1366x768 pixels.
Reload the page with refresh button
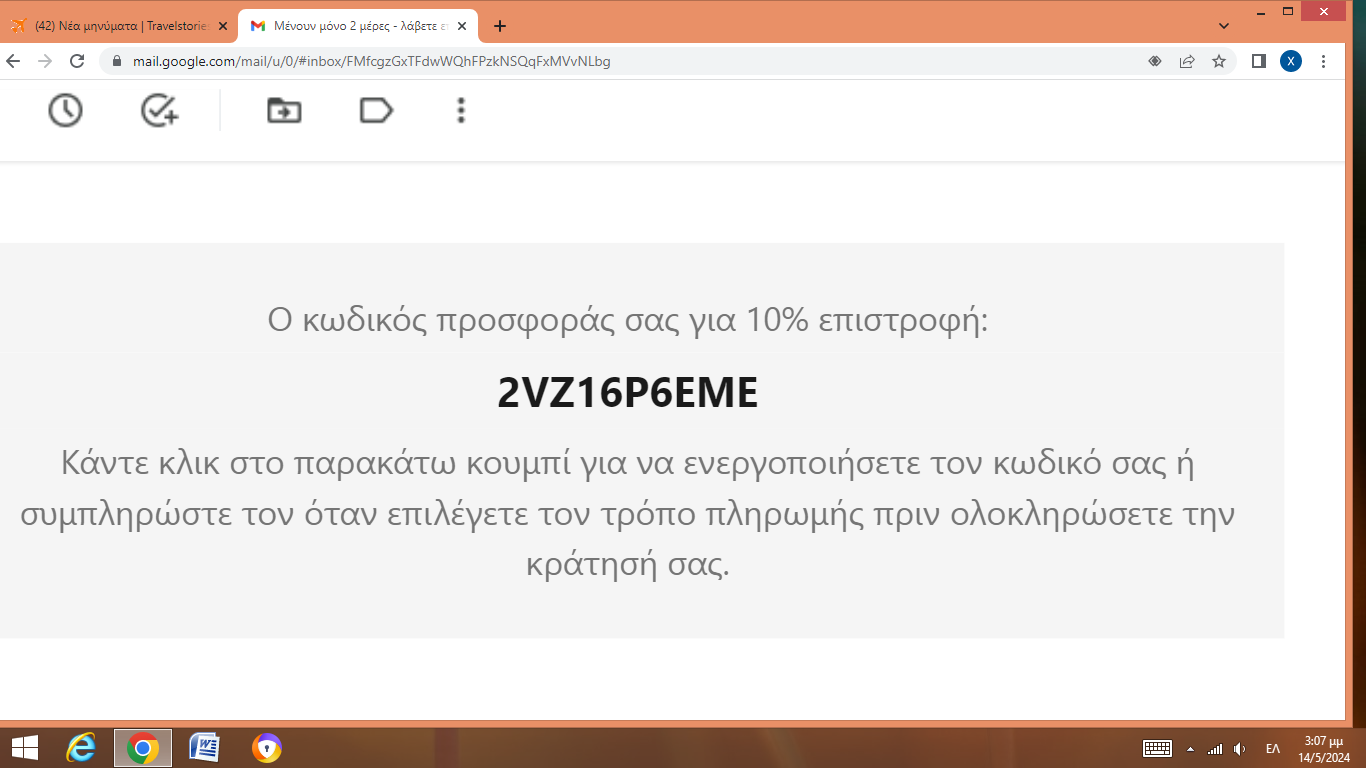pyautogui.click(x=77, y=61)
